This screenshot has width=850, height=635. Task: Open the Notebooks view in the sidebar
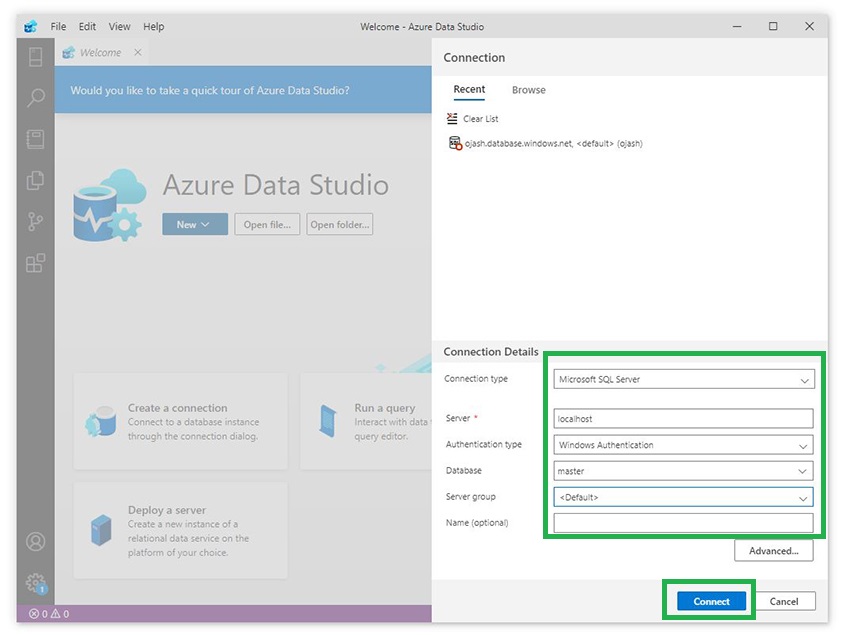pyautogui.click(x=35, y=139)
